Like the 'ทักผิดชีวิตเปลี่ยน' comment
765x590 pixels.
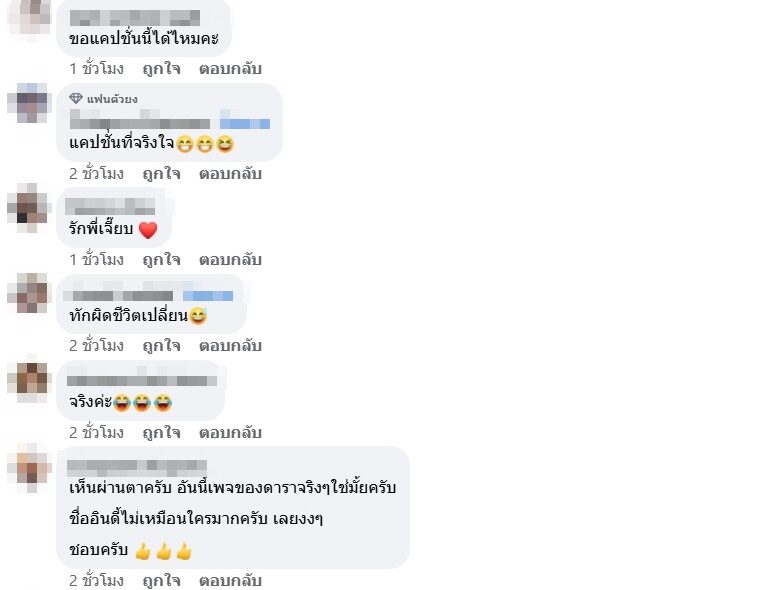(161, 346)
